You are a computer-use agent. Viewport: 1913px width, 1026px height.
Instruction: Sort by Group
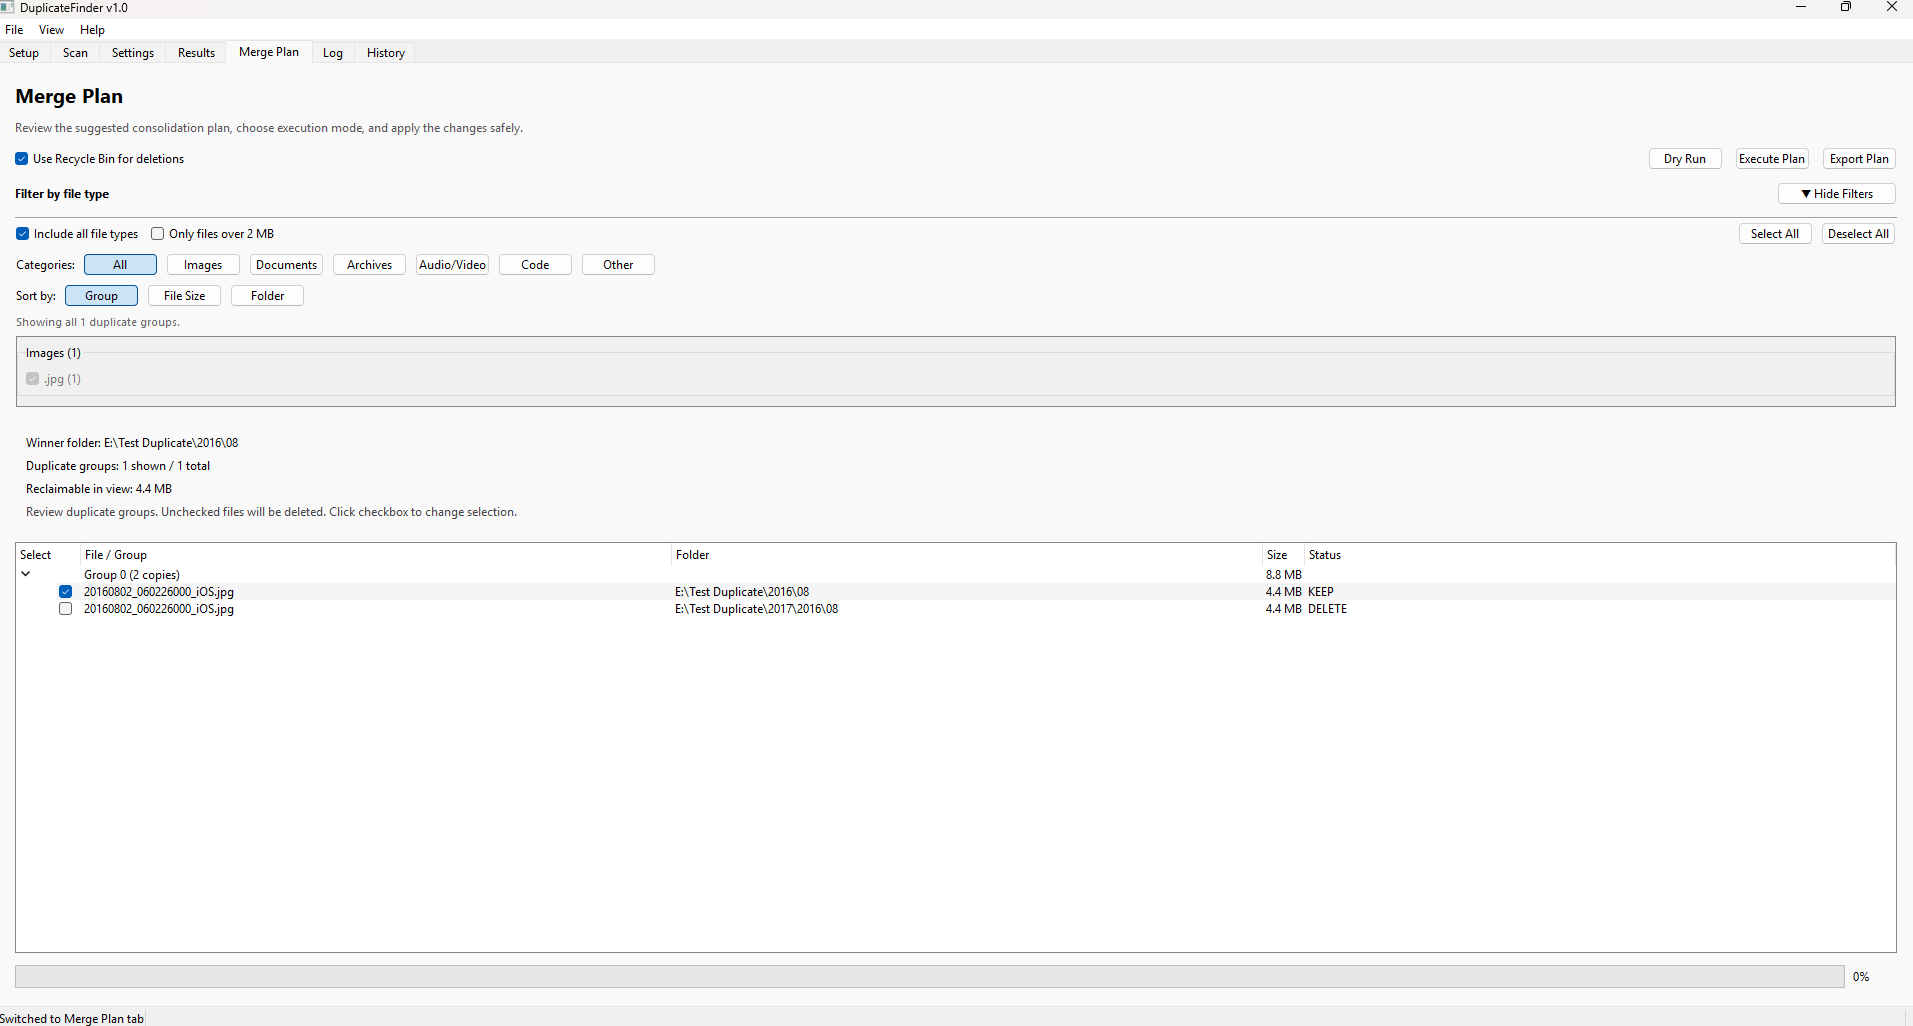[x=101, y=296]
